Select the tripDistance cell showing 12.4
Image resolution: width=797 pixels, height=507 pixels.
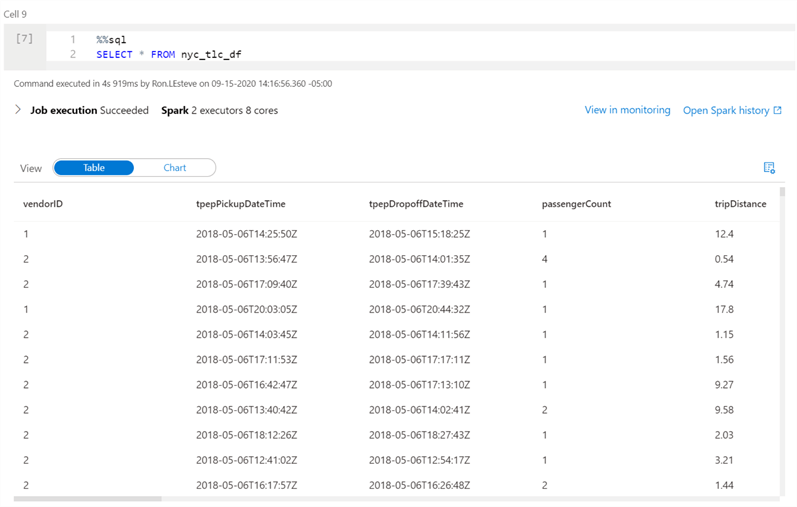(724, 234)
